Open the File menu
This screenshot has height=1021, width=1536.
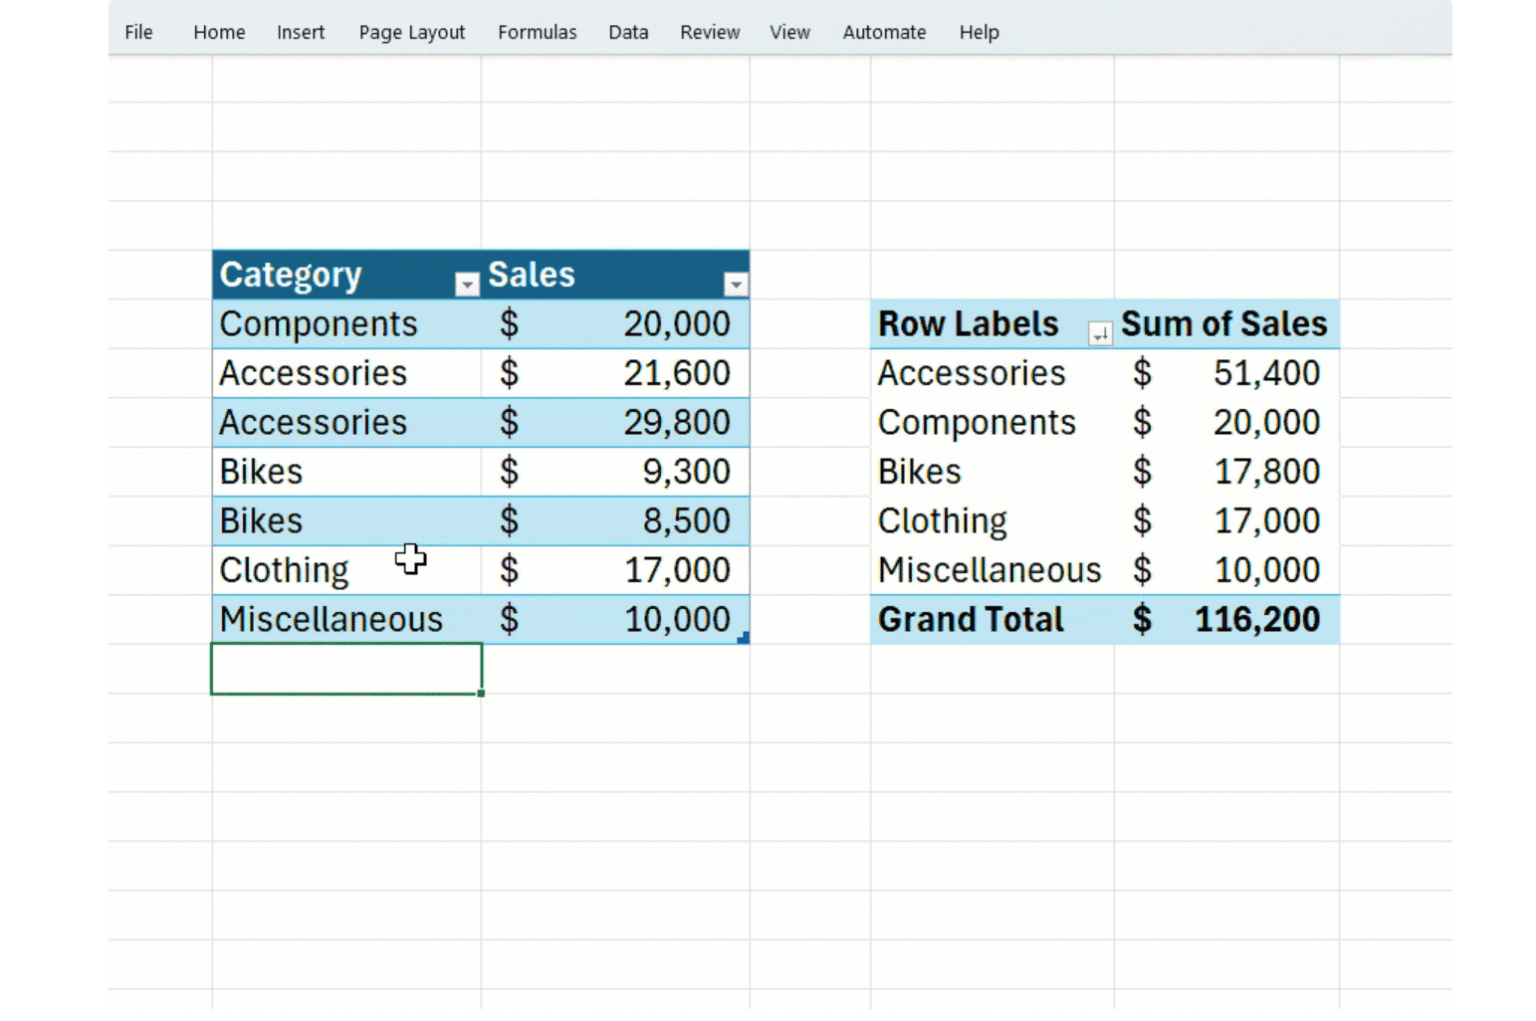138,32
